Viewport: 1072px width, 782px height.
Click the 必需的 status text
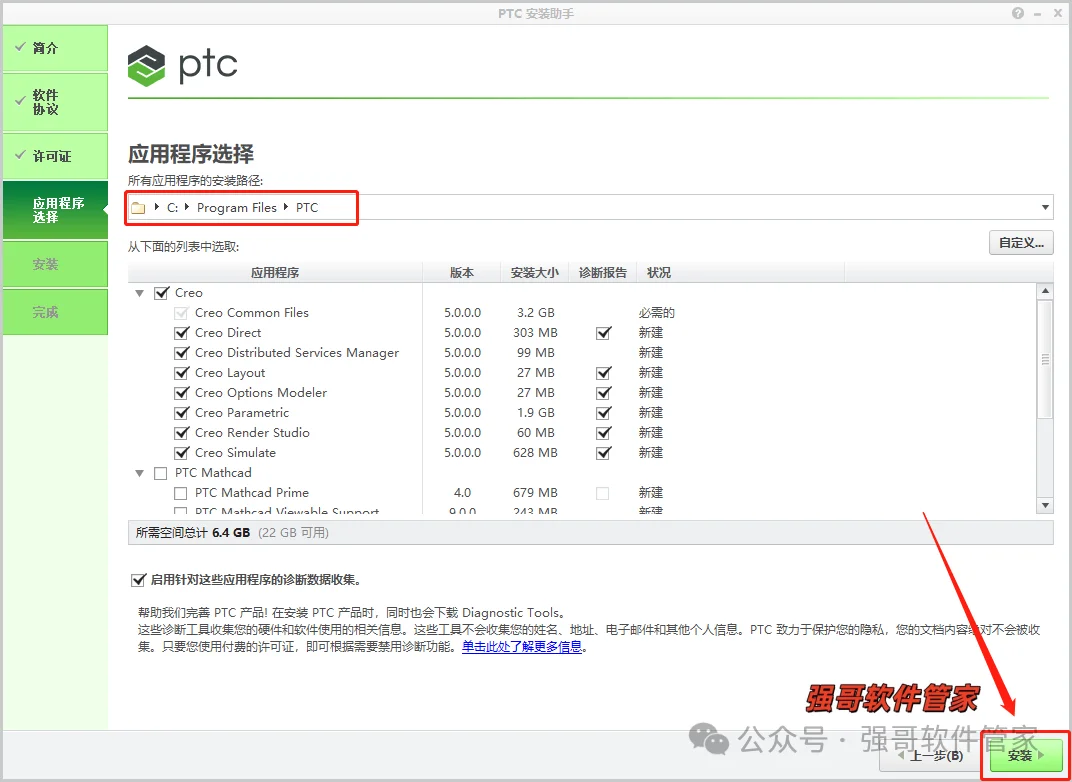657,313
